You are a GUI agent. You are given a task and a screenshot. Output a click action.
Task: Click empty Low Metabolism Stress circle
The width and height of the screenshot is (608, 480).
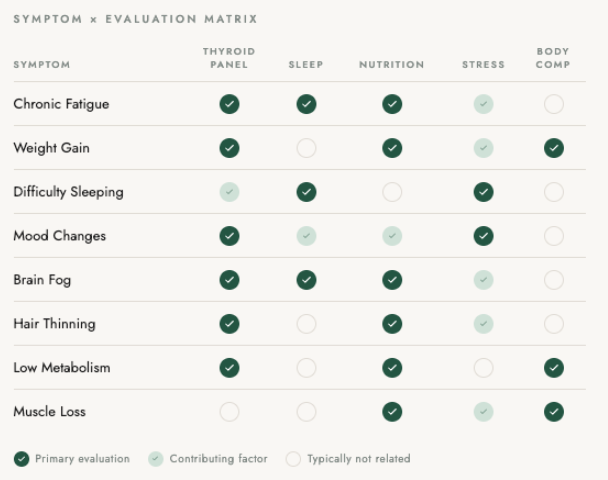(483, 368)
